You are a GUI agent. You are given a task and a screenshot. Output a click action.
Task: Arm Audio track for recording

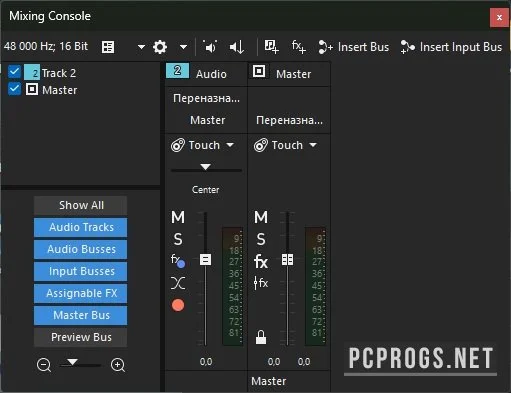[x=178, y=305]
